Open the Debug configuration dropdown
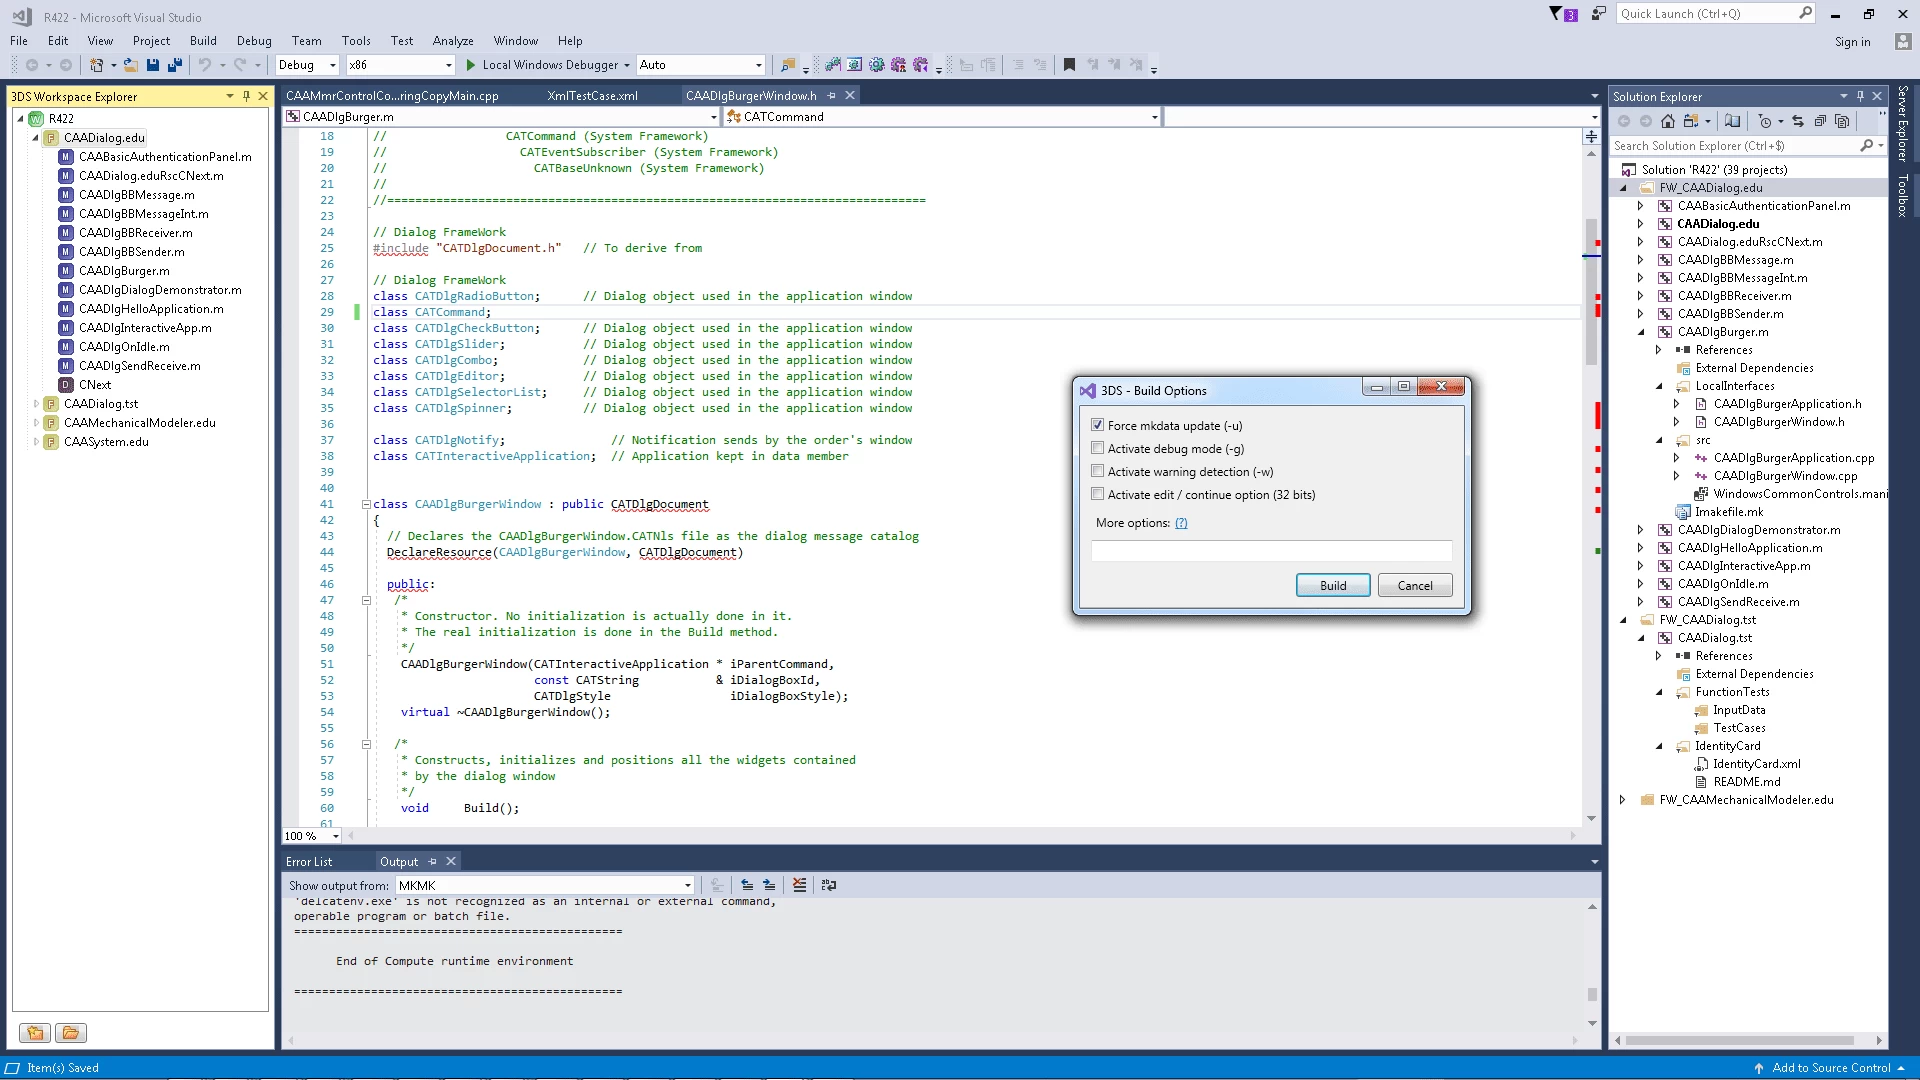The image size is (1920, 1080). [332, 65]
